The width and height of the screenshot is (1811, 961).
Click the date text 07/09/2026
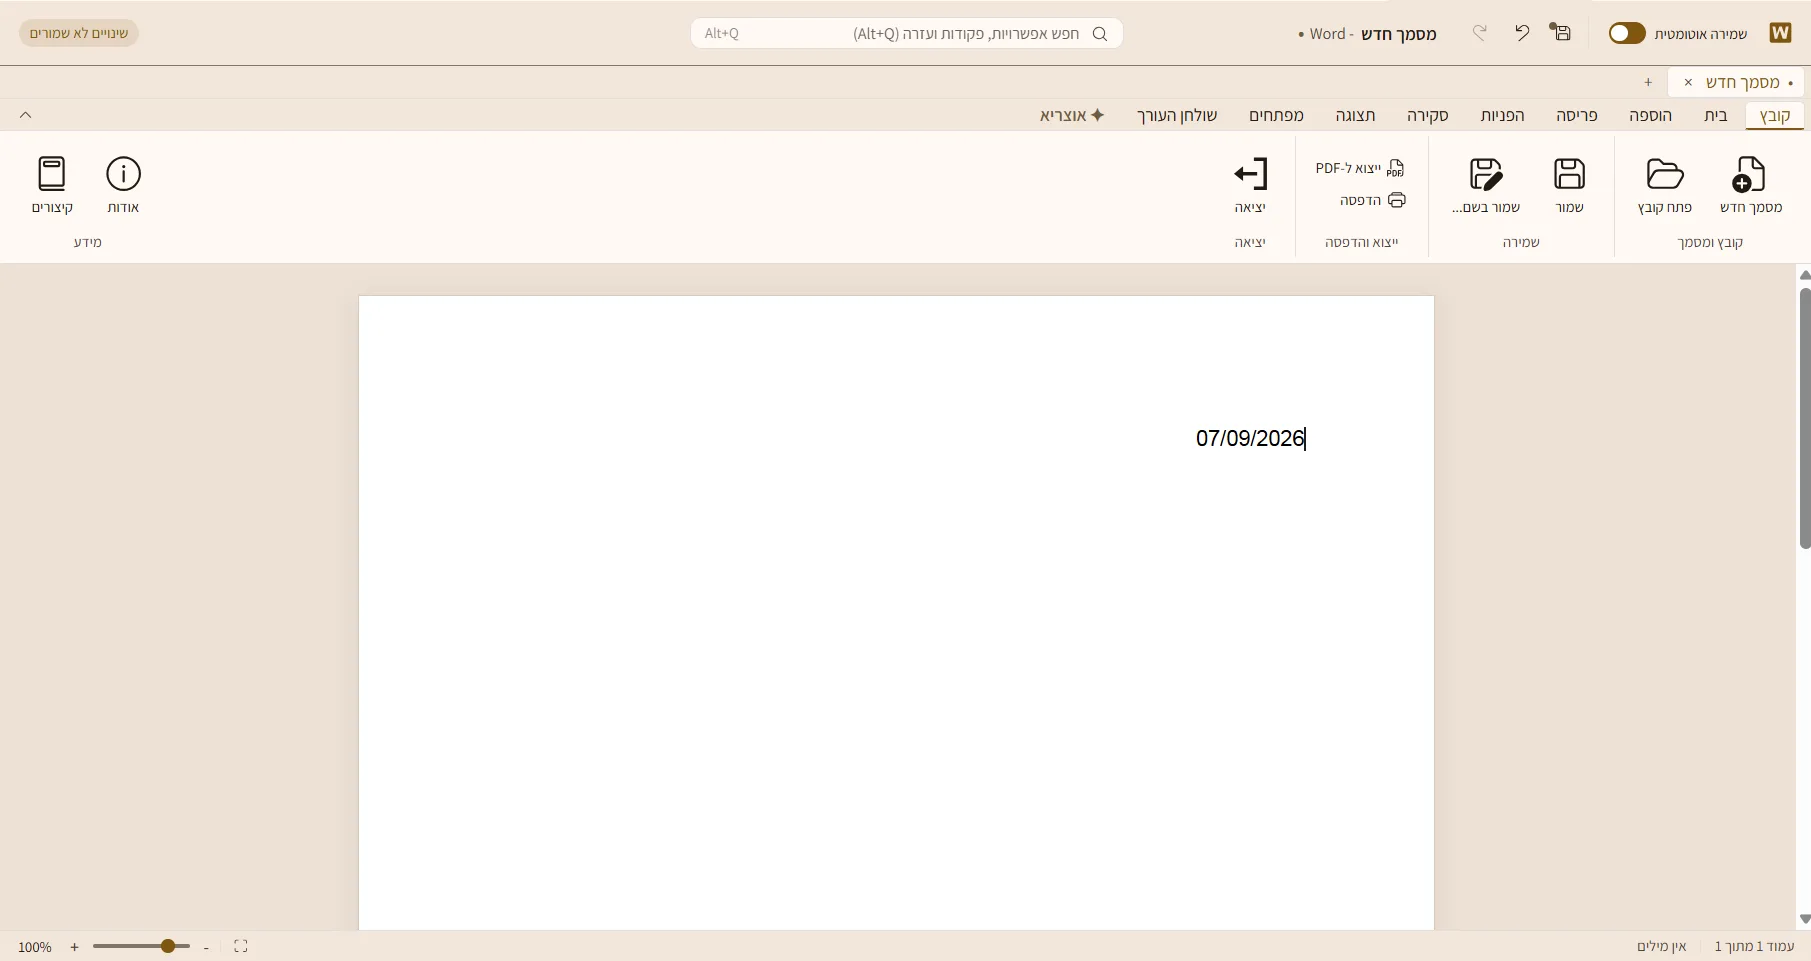(1250, 438)
